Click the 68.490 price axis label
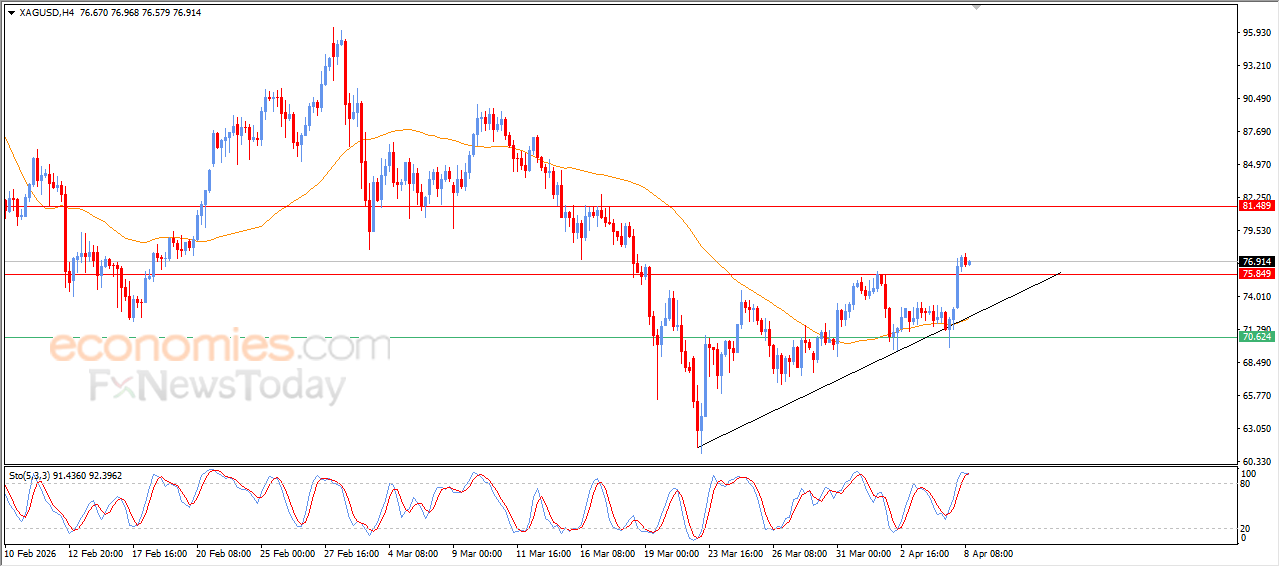Viewport: 1280px width, 567px height. 1257,362
